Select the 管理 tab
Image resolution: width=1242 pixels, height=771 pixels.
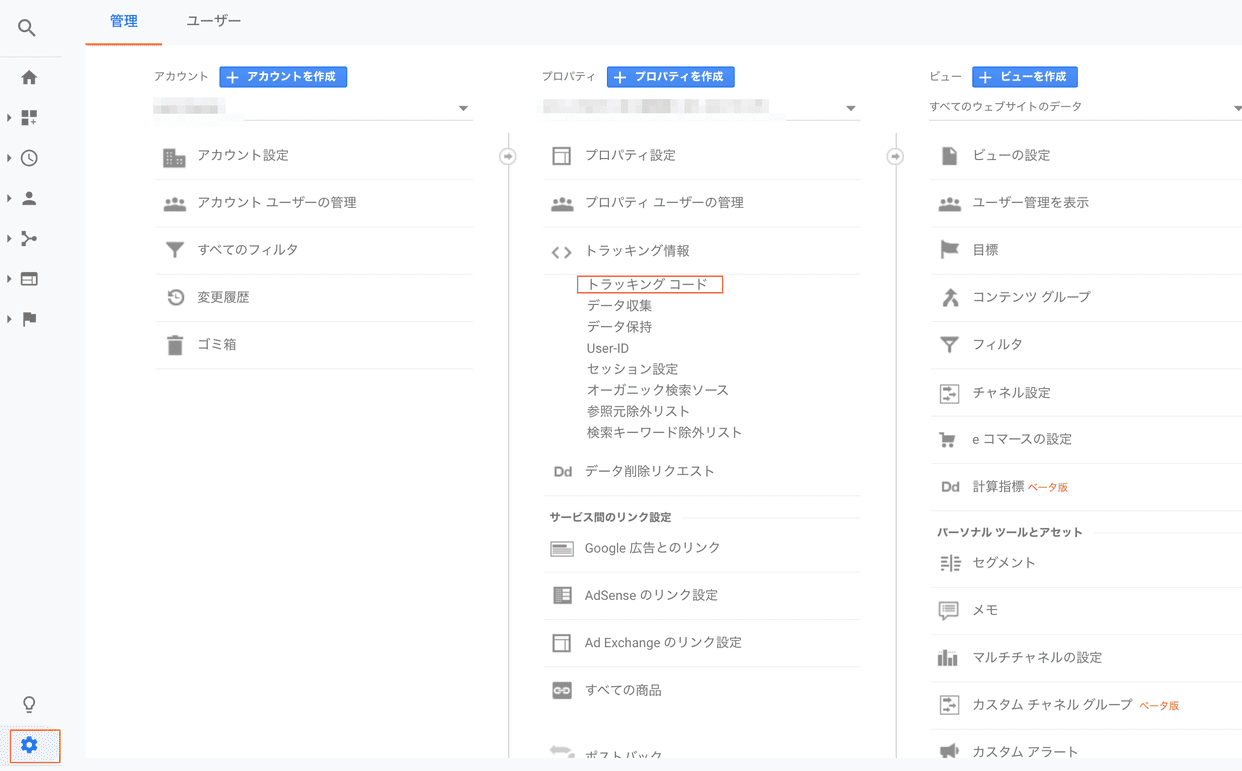point(123,20)
